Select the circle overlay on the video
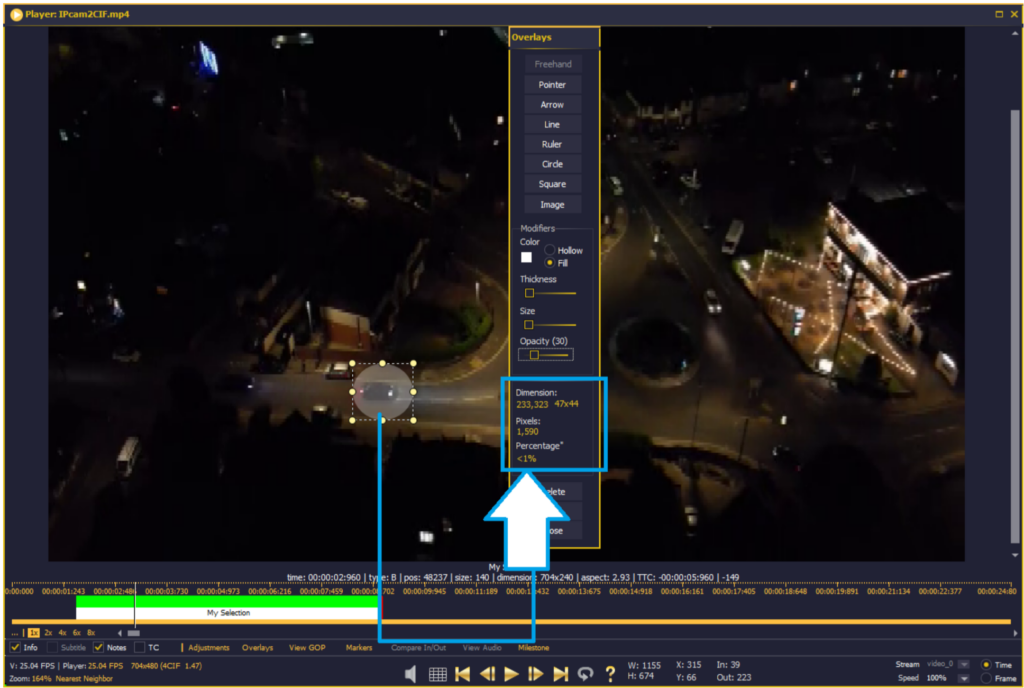This screenshot has width=1024, height=688. tap(383, 392)
